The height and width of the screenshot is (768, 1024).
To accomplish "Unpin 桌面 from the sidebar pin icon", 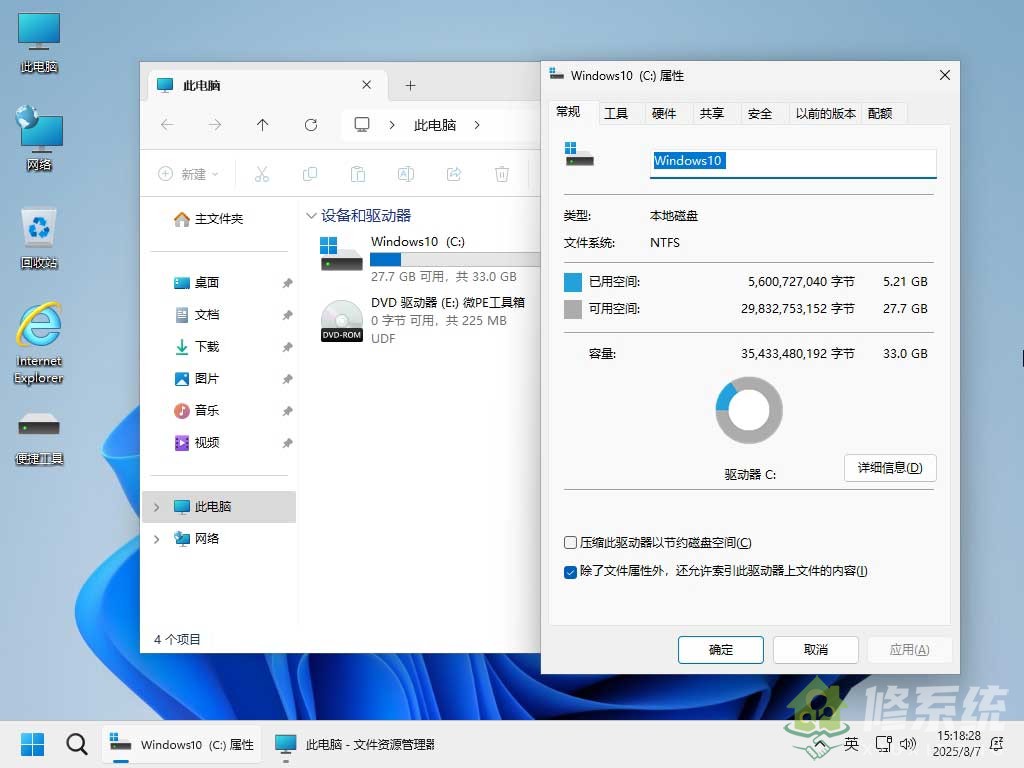I will click(x=288, y=282).
